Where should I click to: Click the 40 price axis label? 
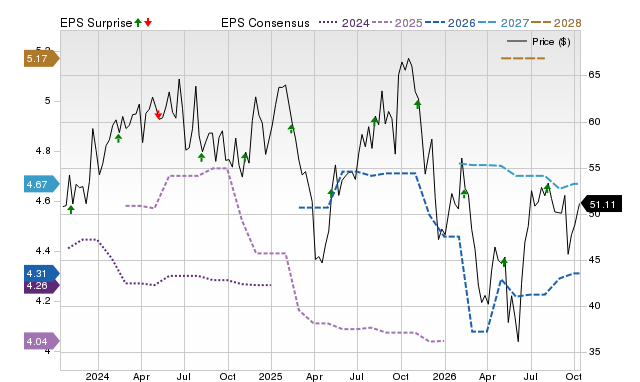pos(594,306)
